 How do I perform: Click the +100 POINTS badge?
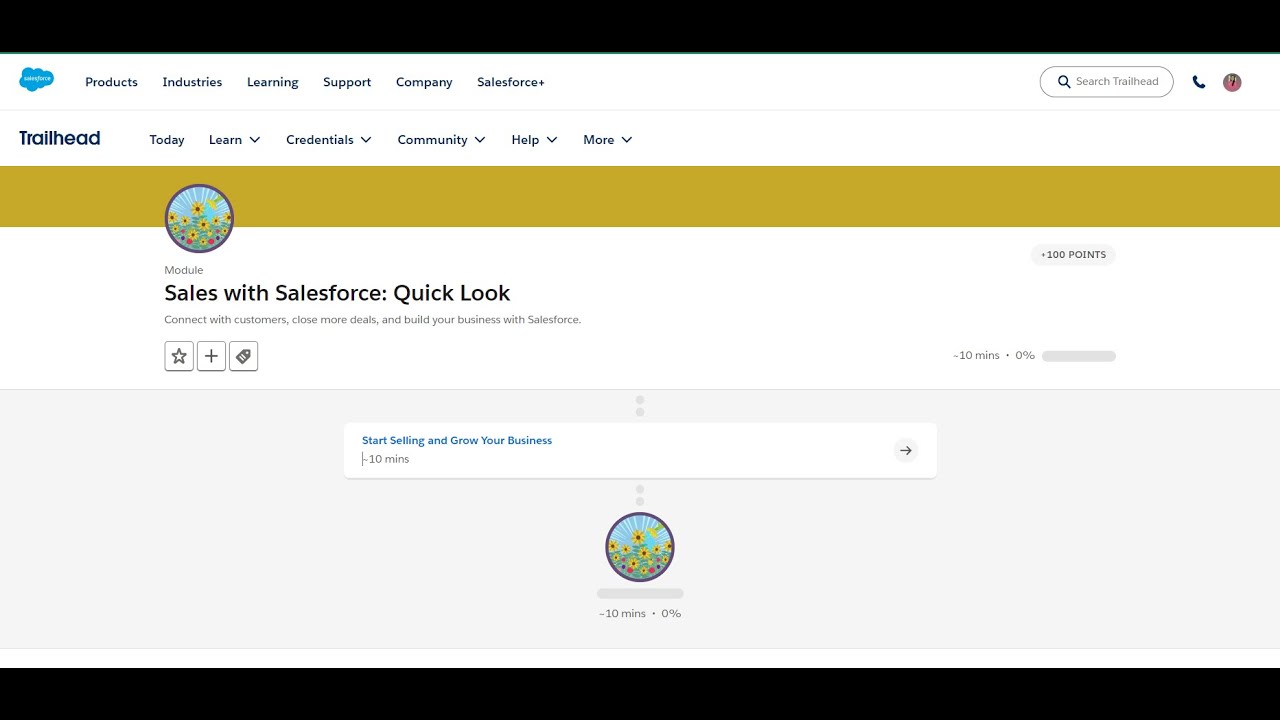[1073, 255]
